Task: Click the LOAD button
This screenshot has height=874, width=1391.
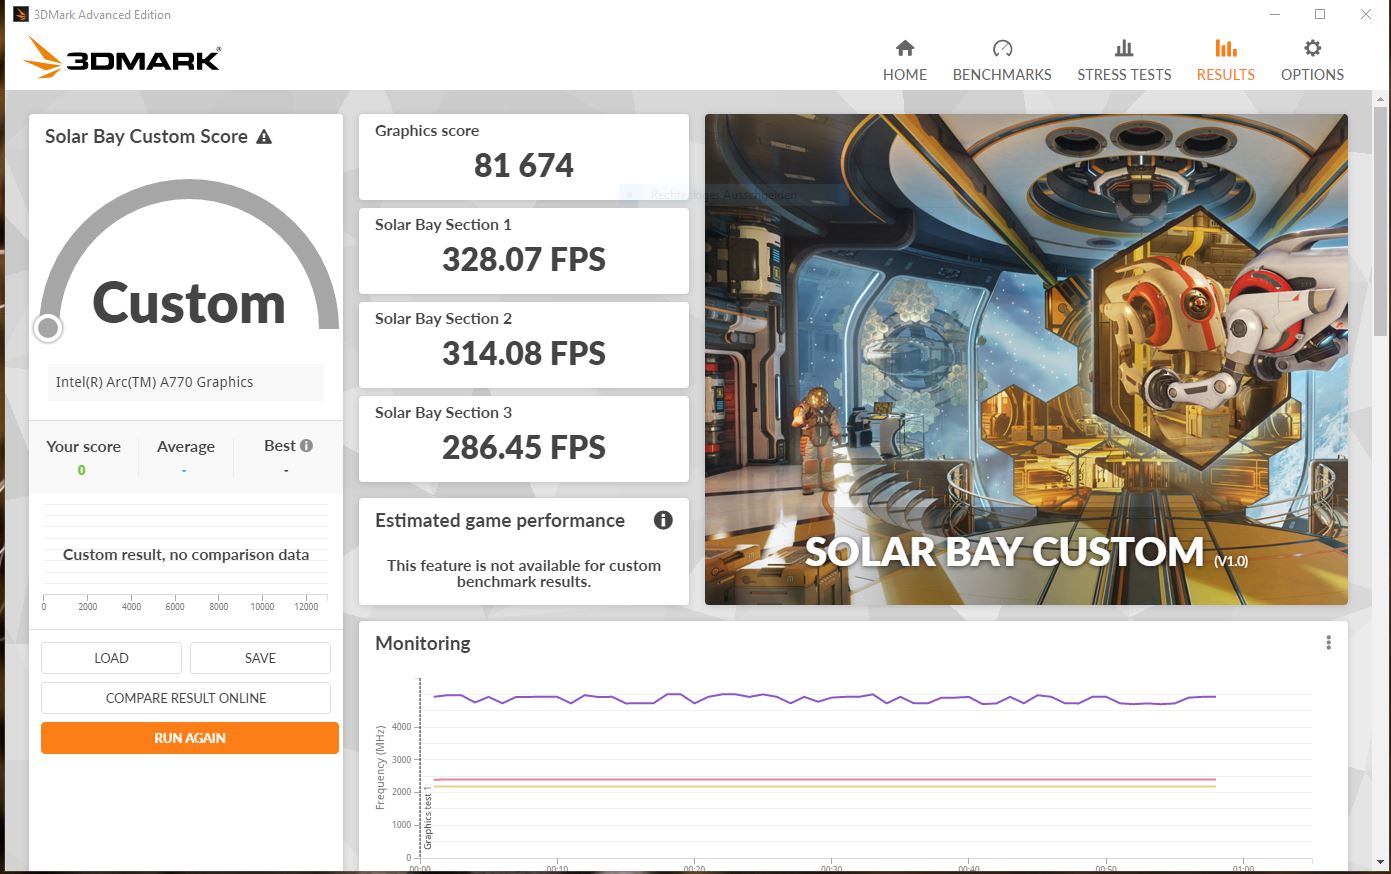Action: coord(111,658)
